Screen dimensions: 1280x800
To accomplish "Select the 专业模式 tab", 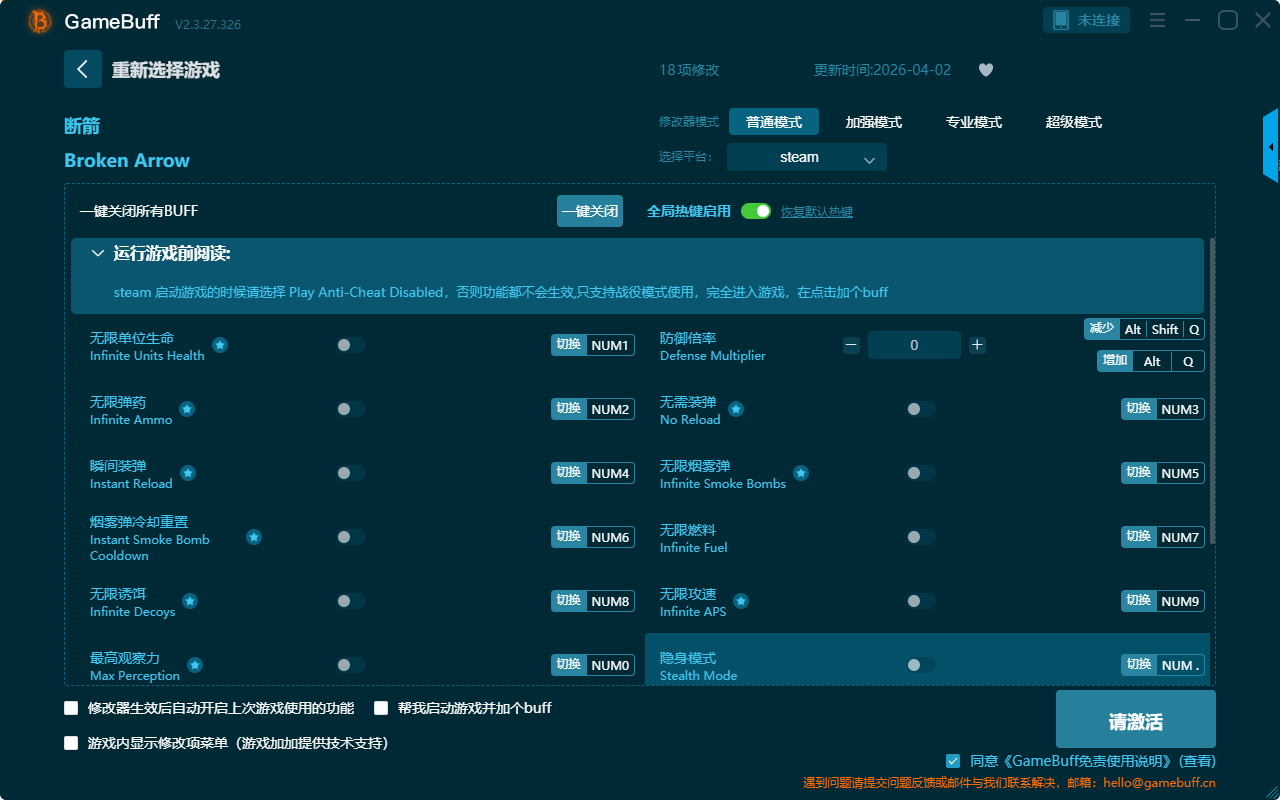I will pos(973,122).
